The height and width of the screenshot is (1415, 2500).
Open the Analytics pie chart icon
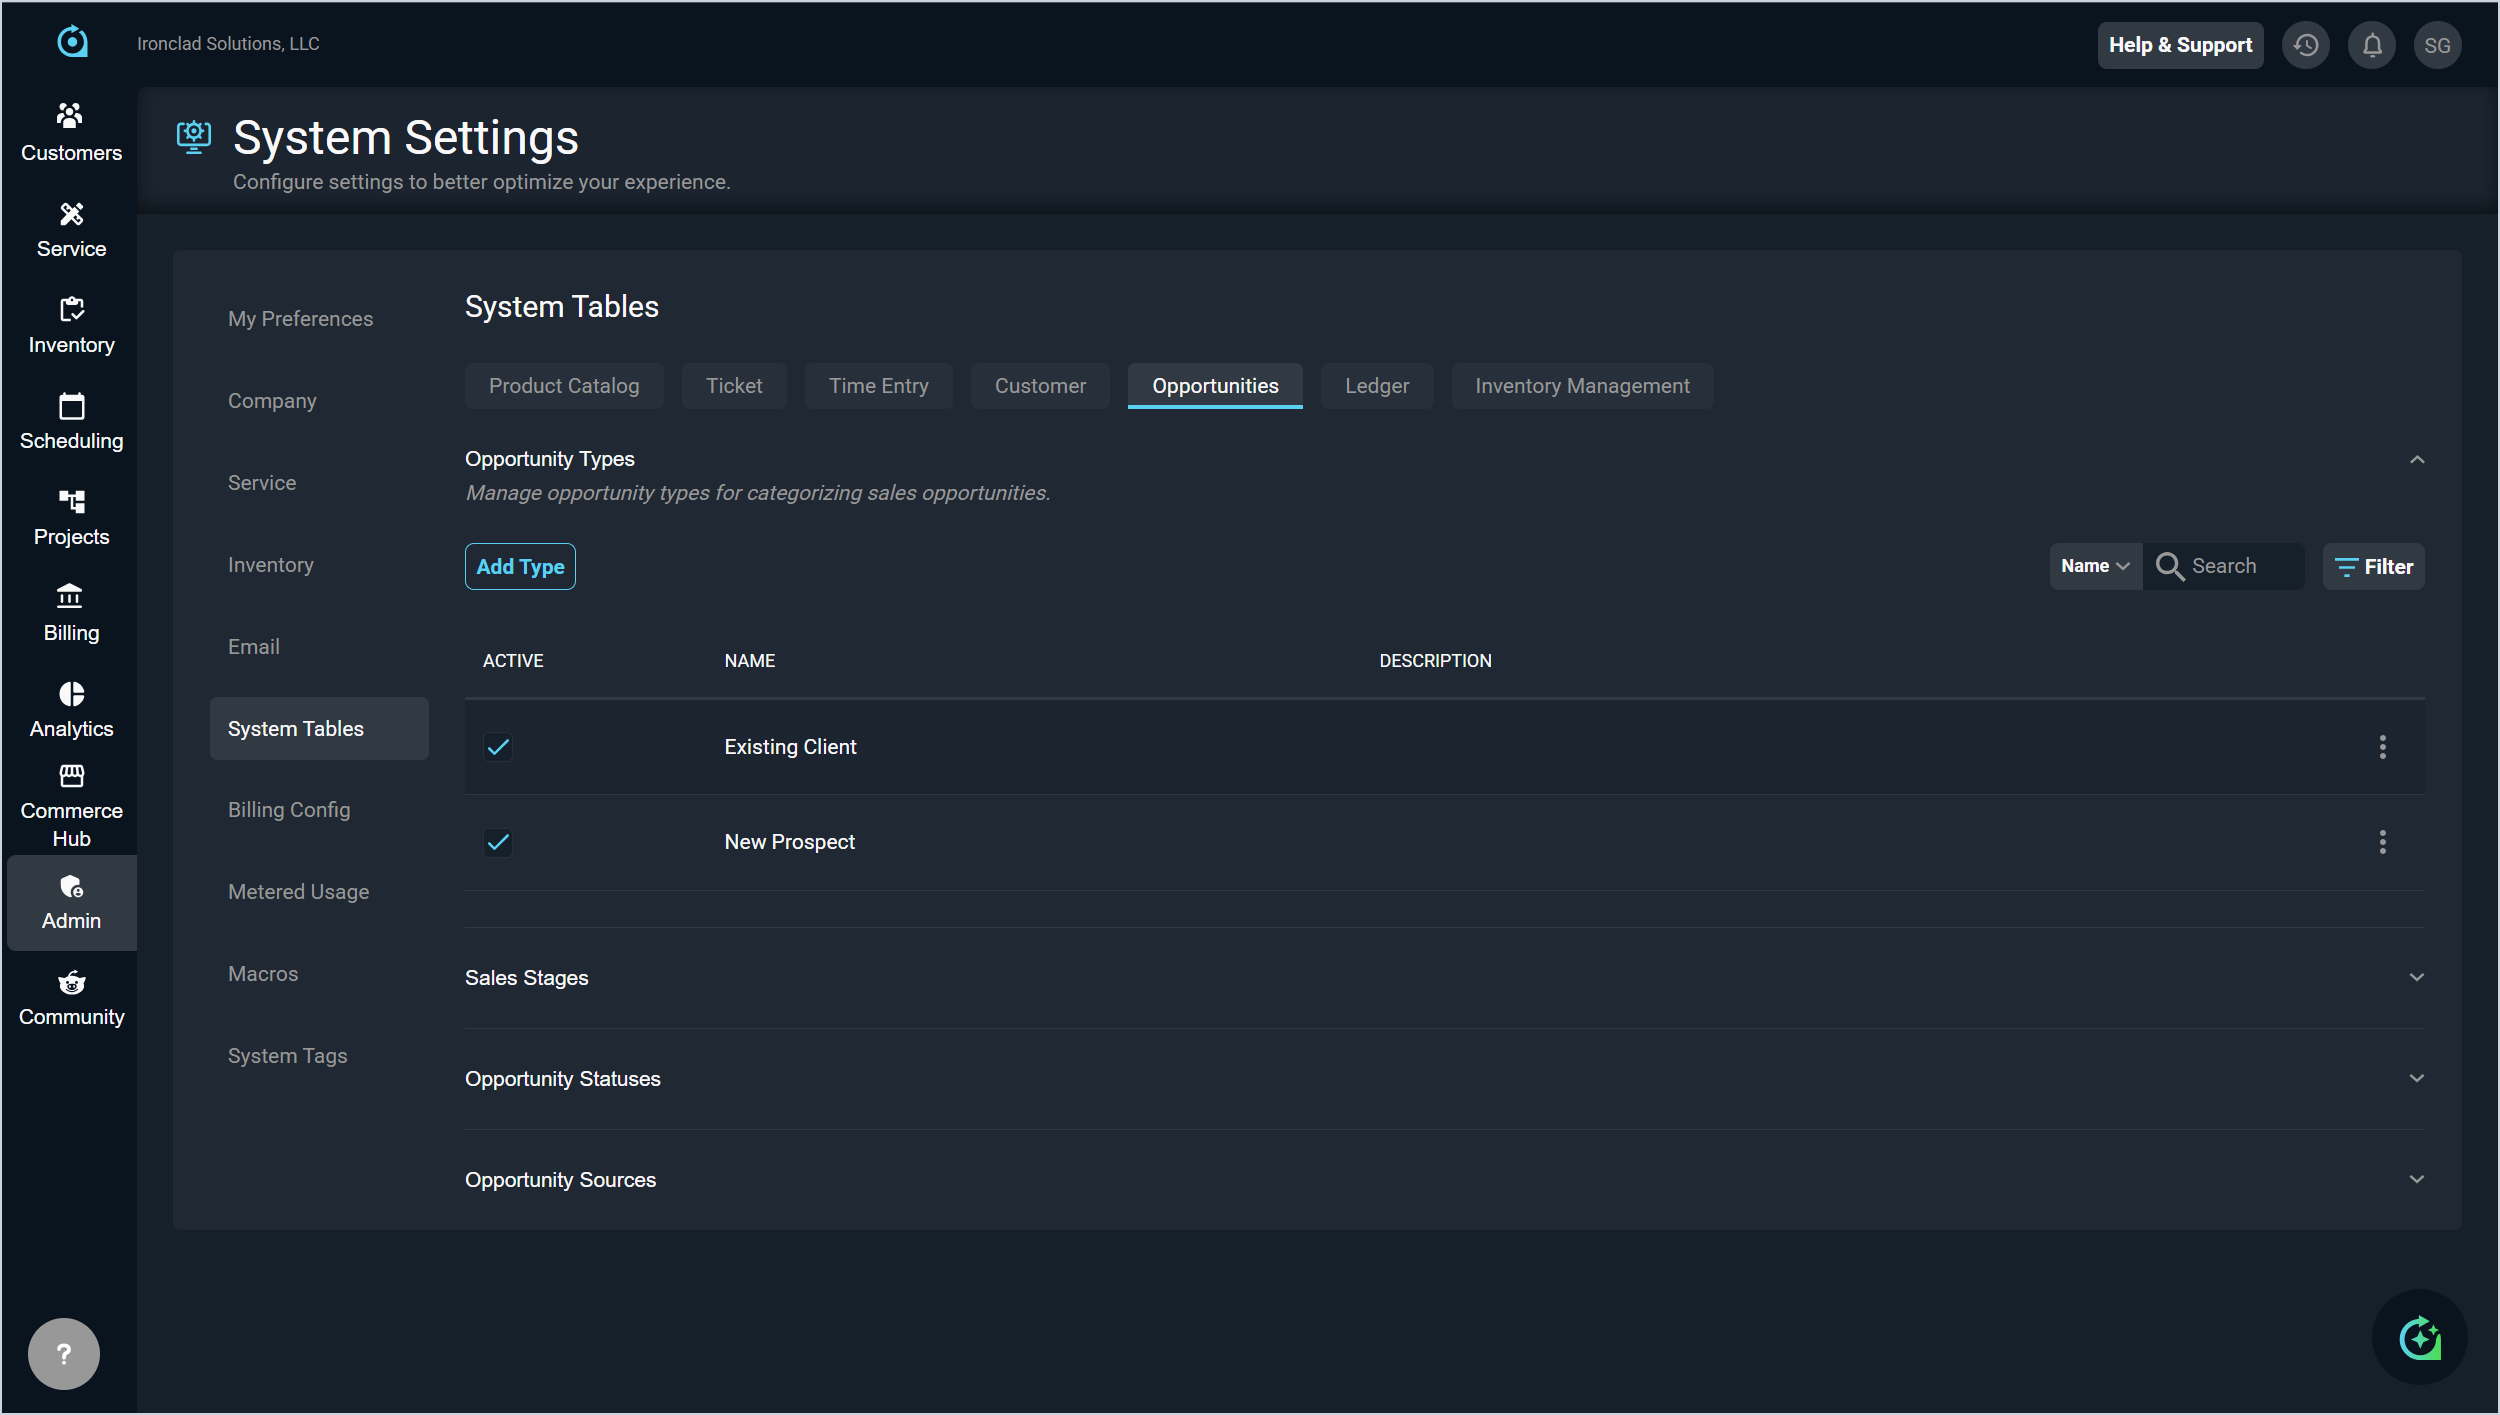71,694
